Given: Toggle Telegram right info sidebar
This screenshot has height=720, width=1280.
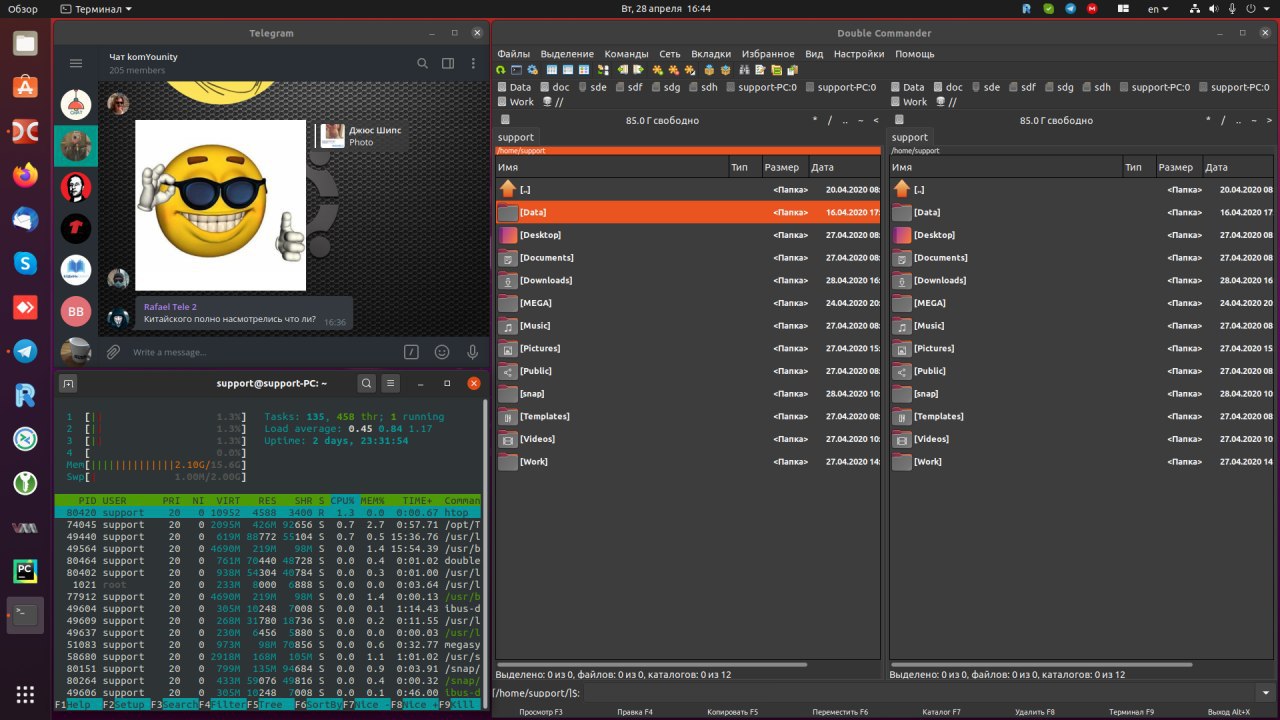Looking at the screenshot, I should pyautogui.click(x=448, y=63).
